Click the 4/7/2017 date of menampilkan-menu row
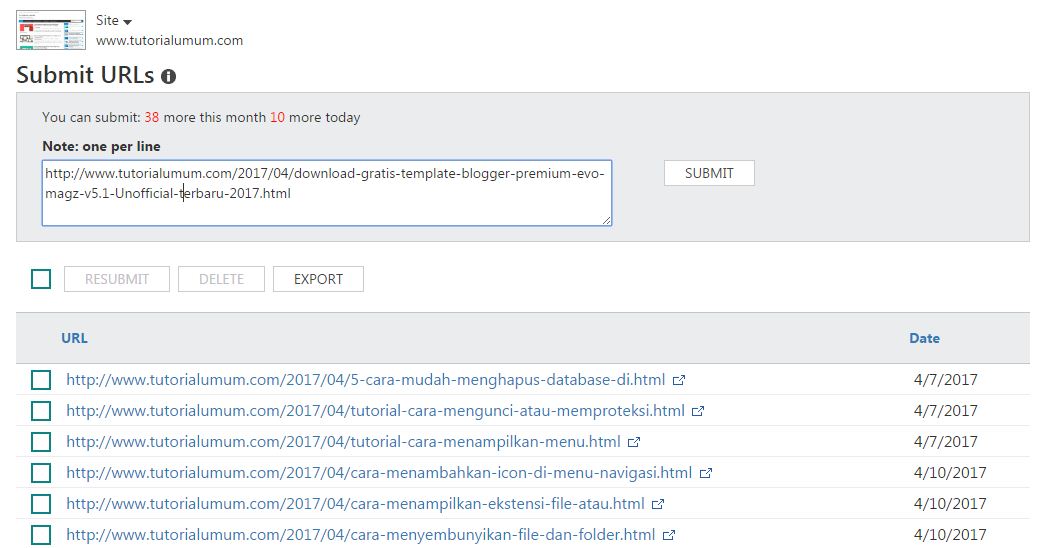This screenshot has height=548, width=1041. click(x=945, y=442)
